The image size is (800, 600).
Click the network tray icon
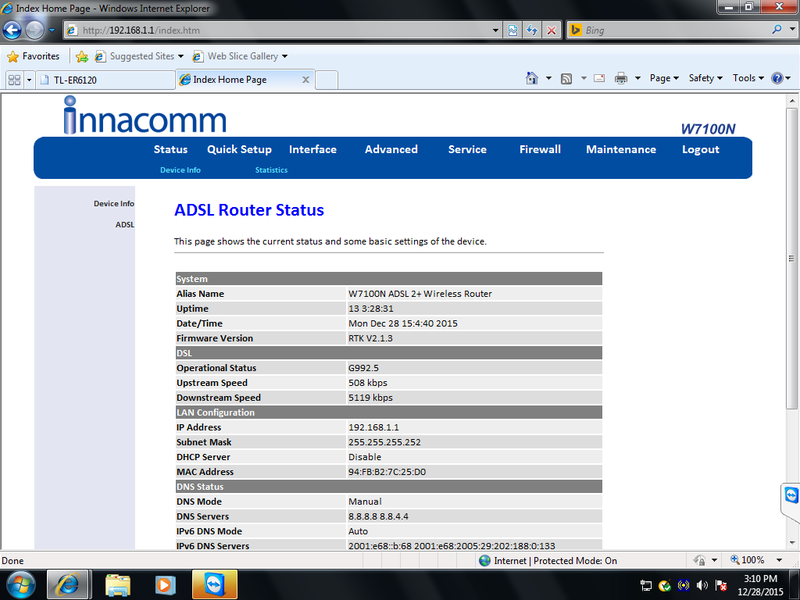tap(646, 585)
